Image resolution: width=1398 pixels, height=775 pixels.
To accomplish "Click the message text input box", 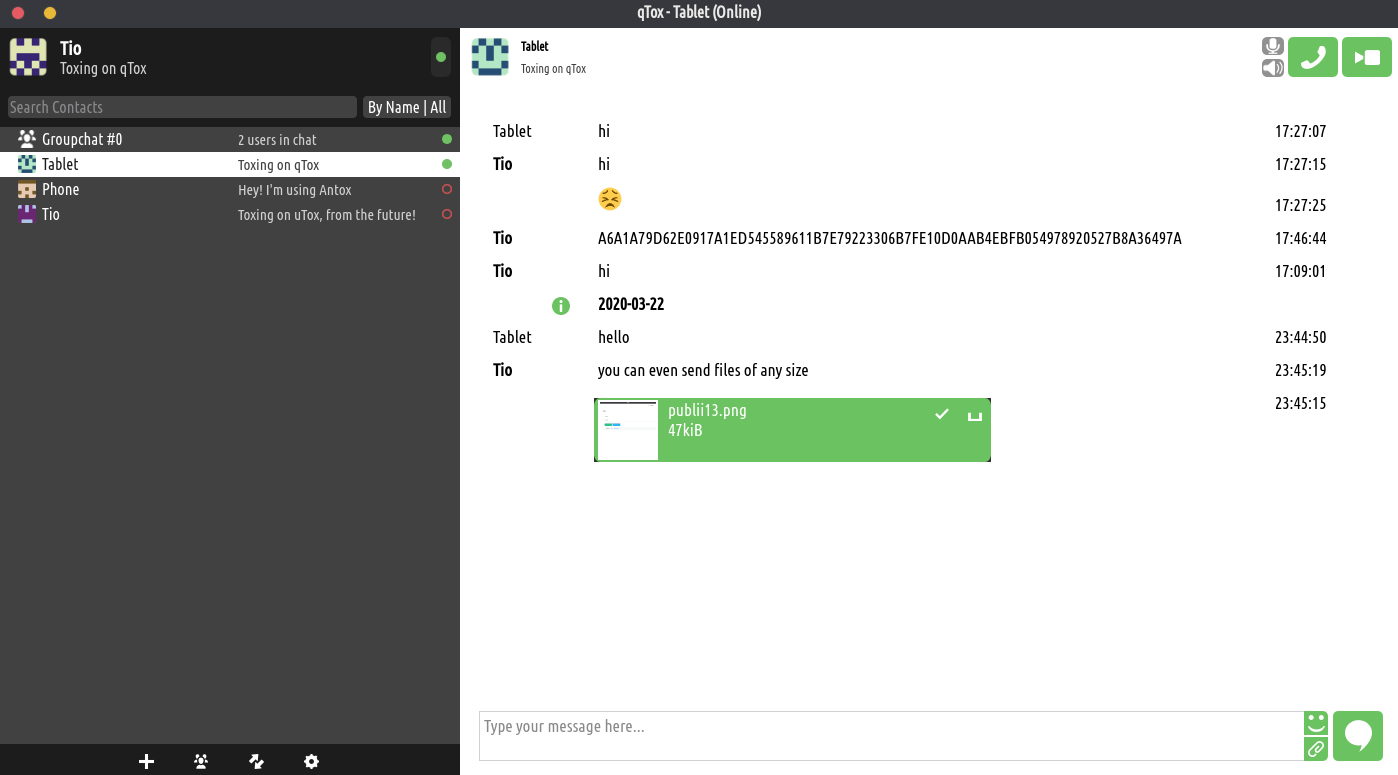I will pos(890,736).
